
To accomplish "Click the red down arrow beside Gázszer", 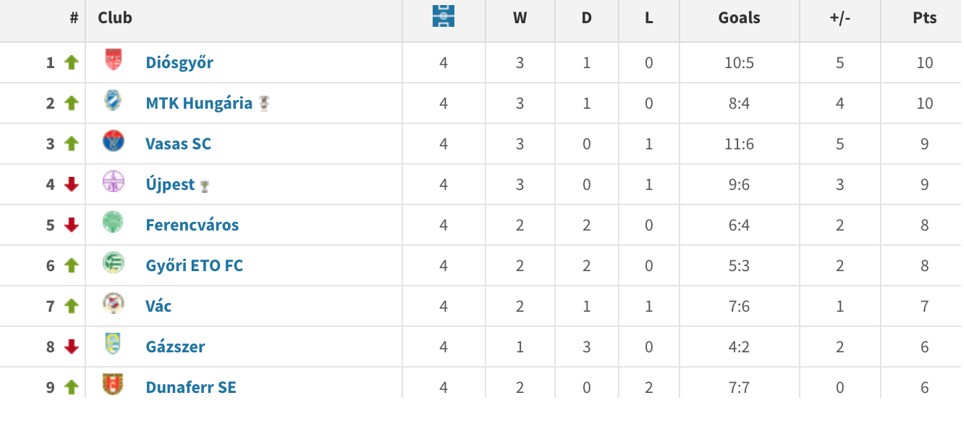I will pos(71,347).
